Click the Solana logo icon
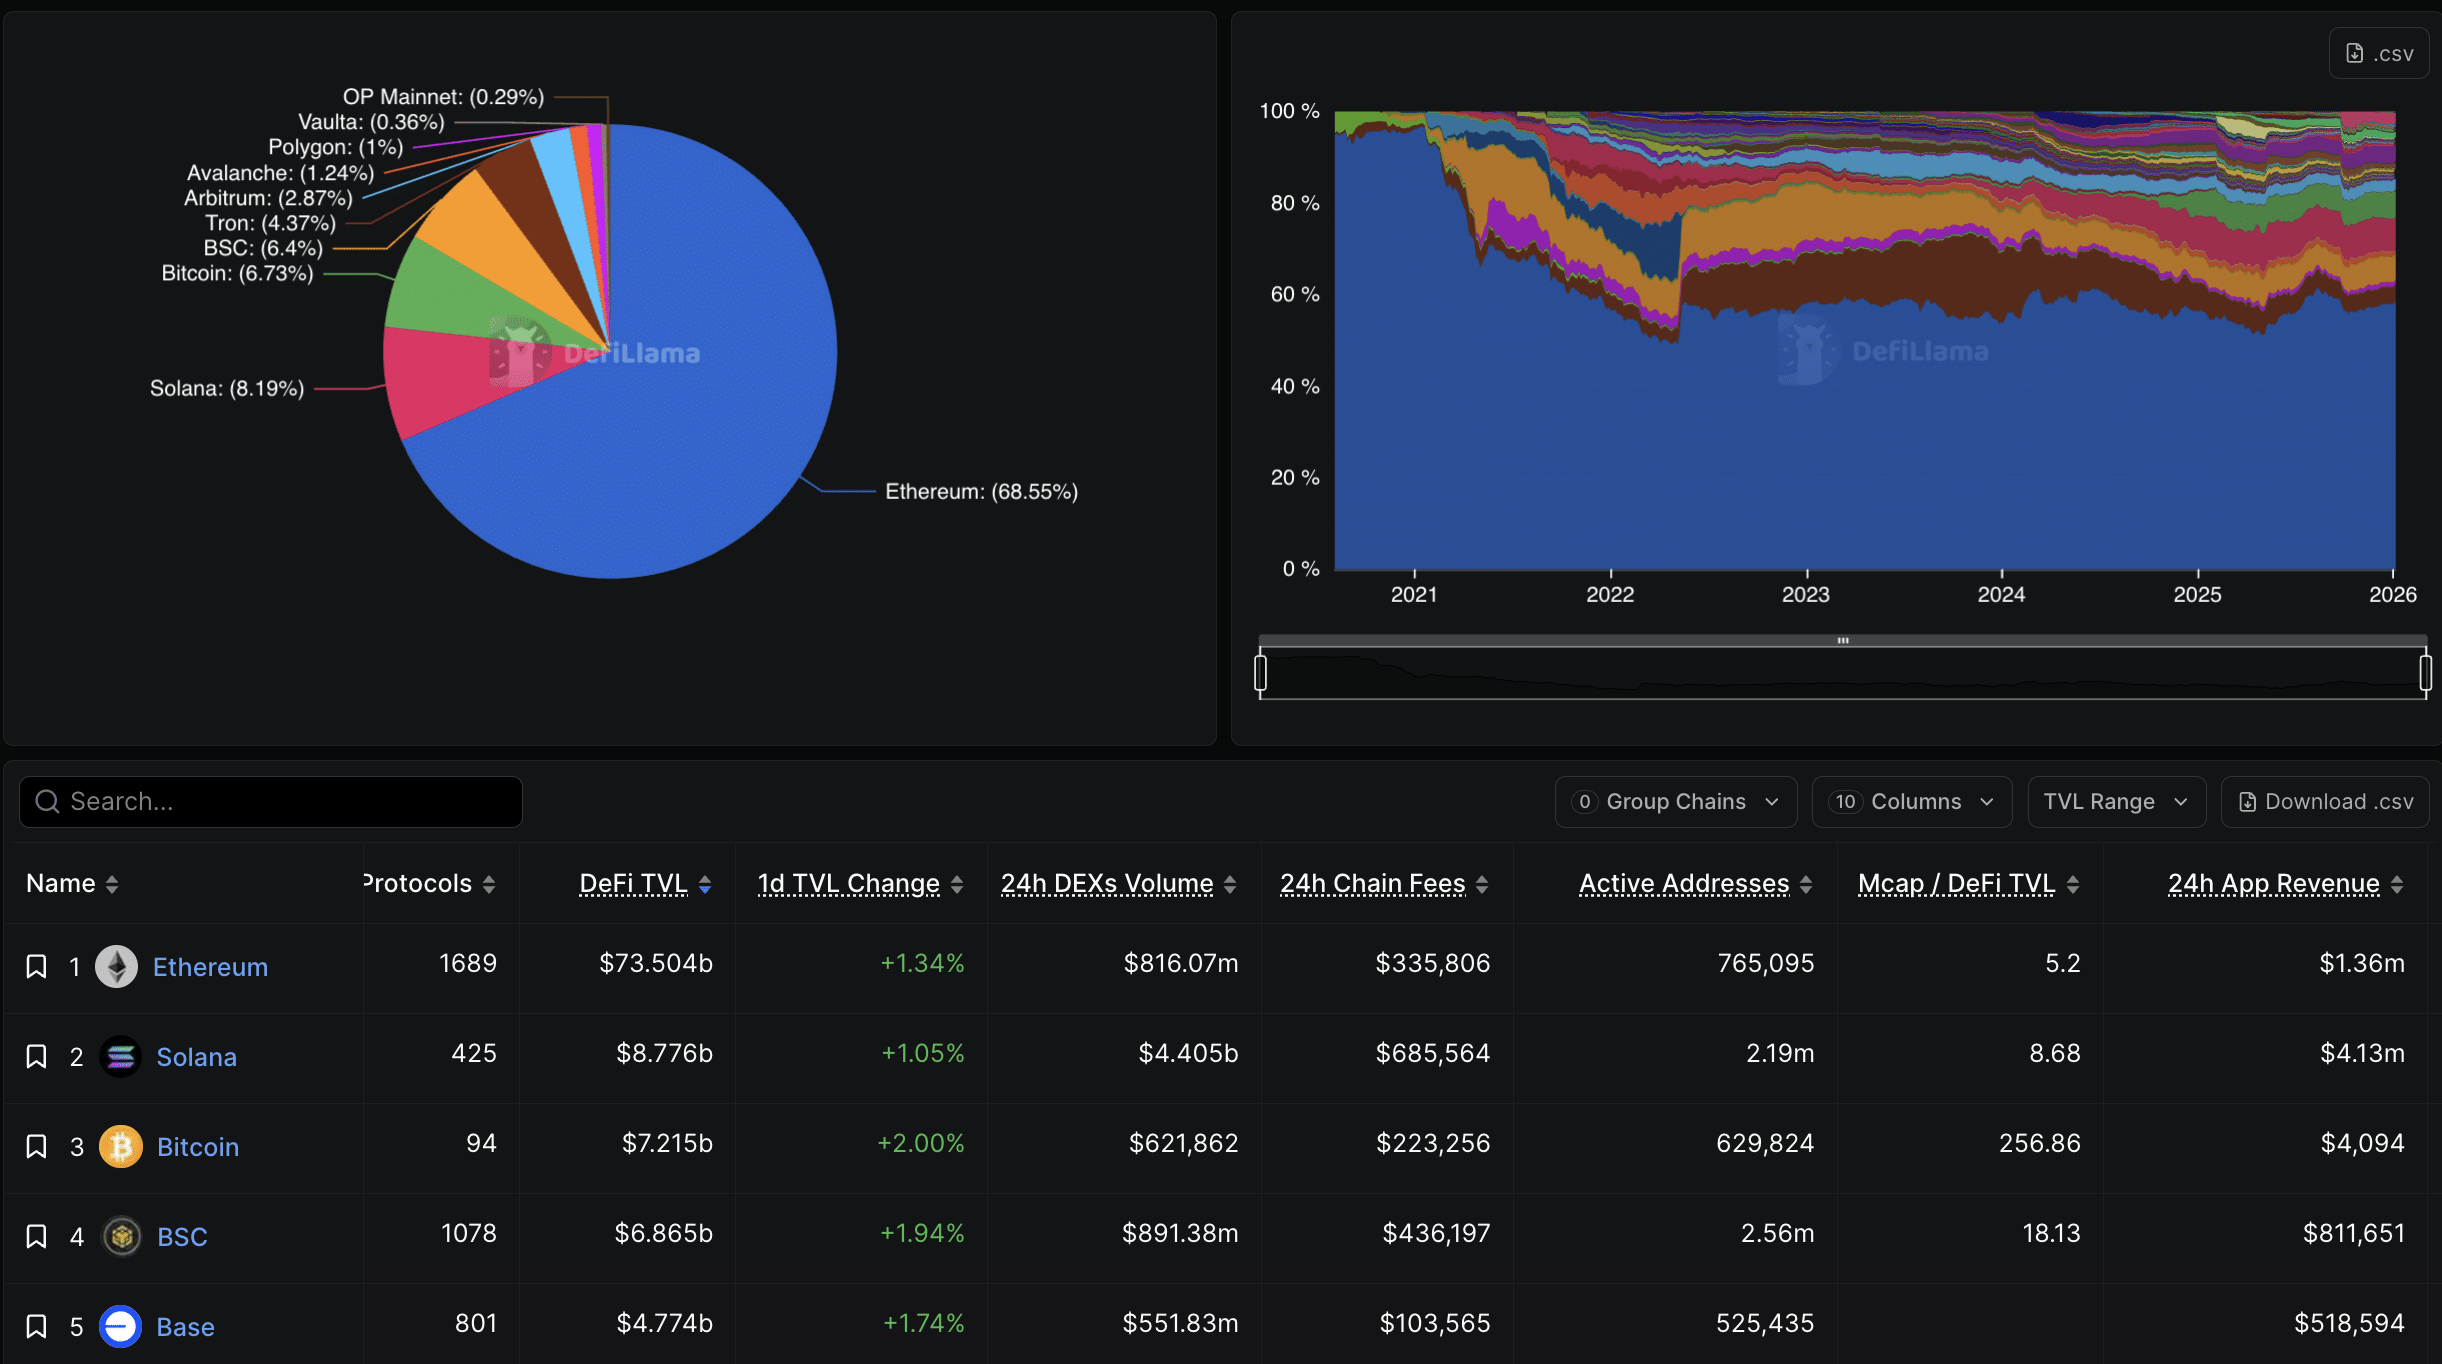Screen dimensions: 2442x1364 click(121, 1056)
